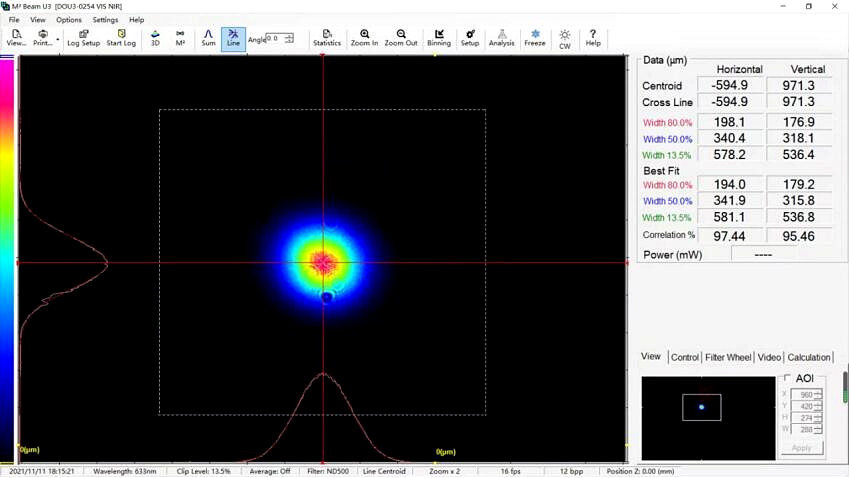Toggle the CW laser mode
Viewport: 849px width, 478px height.
click(565, 39)
